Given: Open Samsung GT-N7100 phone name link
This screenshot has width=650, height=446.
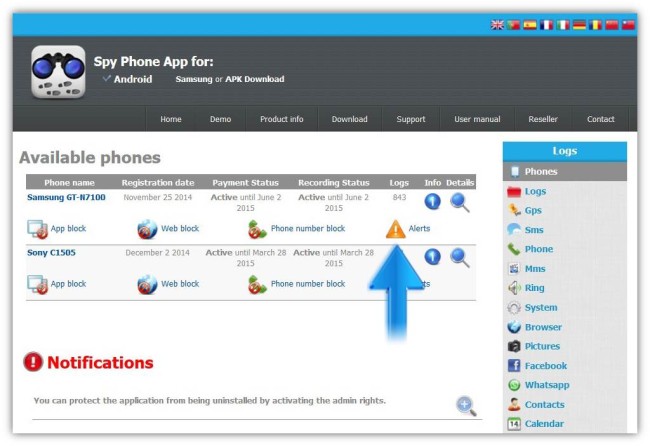Looking at the screenshot, I should pos(66,197).
